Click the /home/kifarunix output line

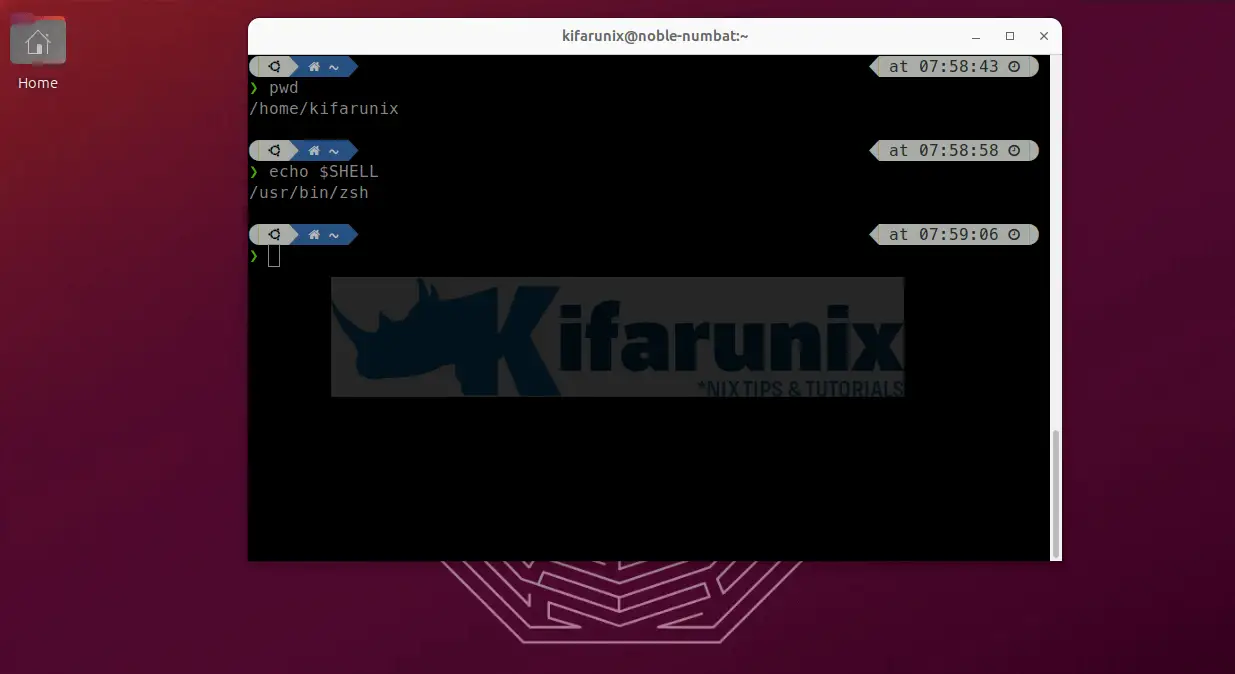click(x=324, y=108)
